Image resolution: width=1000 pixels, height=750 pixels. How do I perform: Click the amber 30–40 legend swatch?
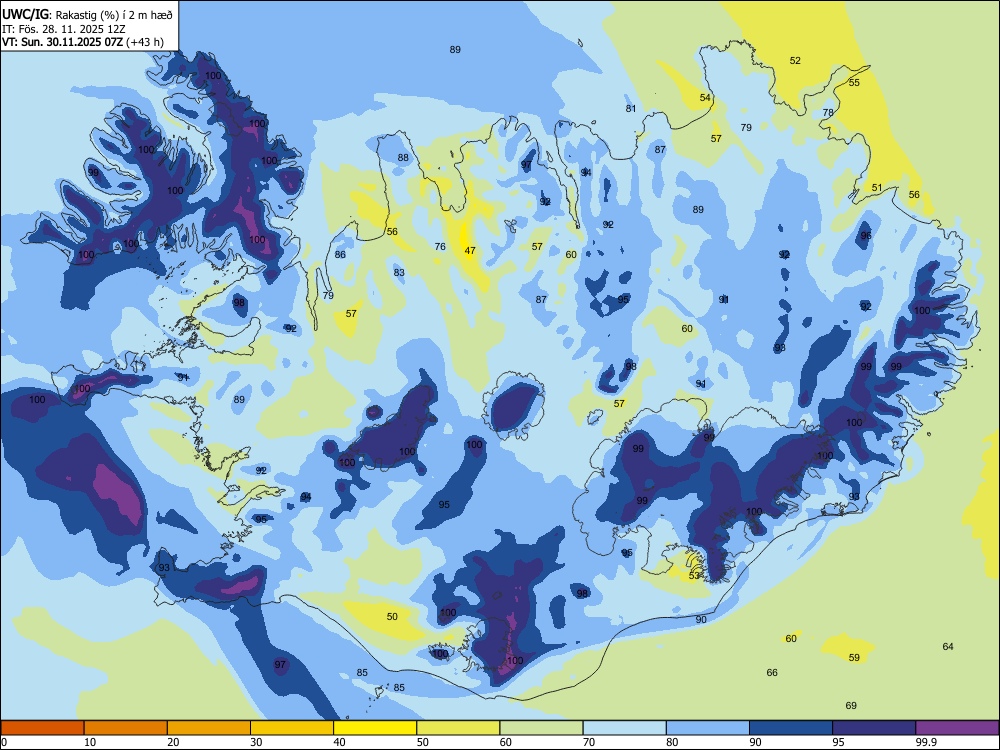(292, 728)
